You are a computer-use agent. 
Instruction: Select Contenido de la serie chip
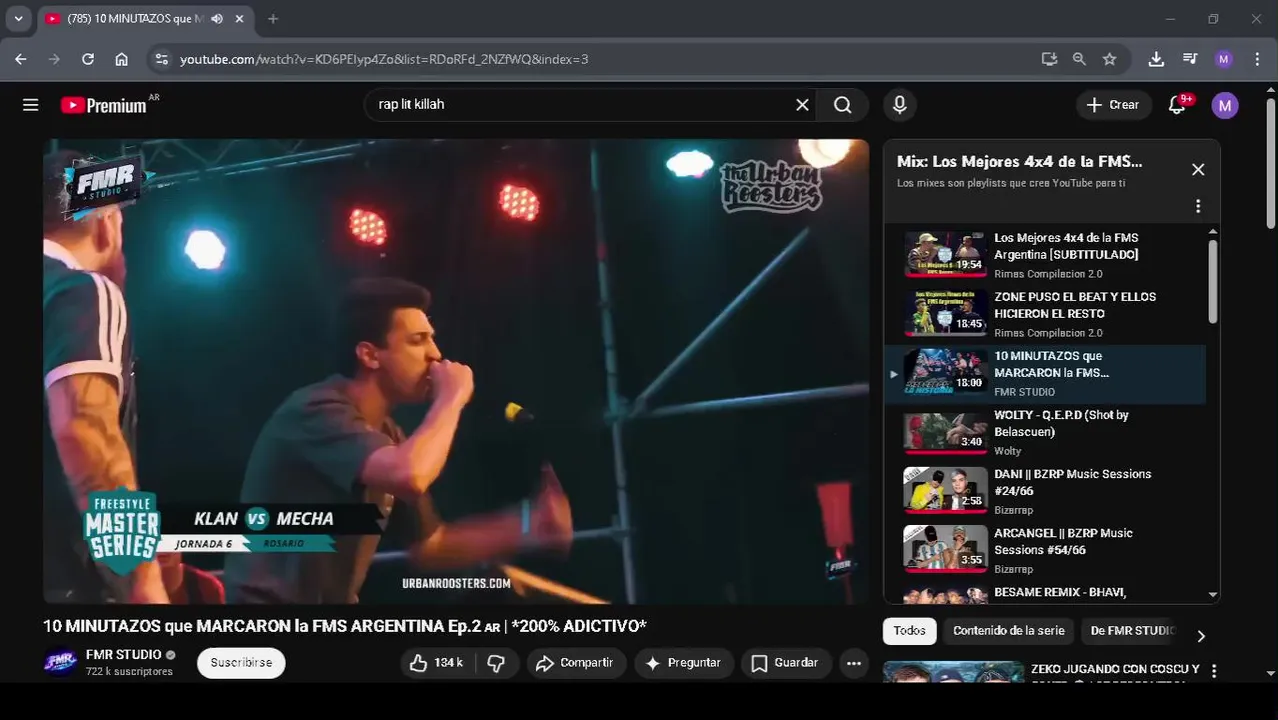coord(1008,631)
